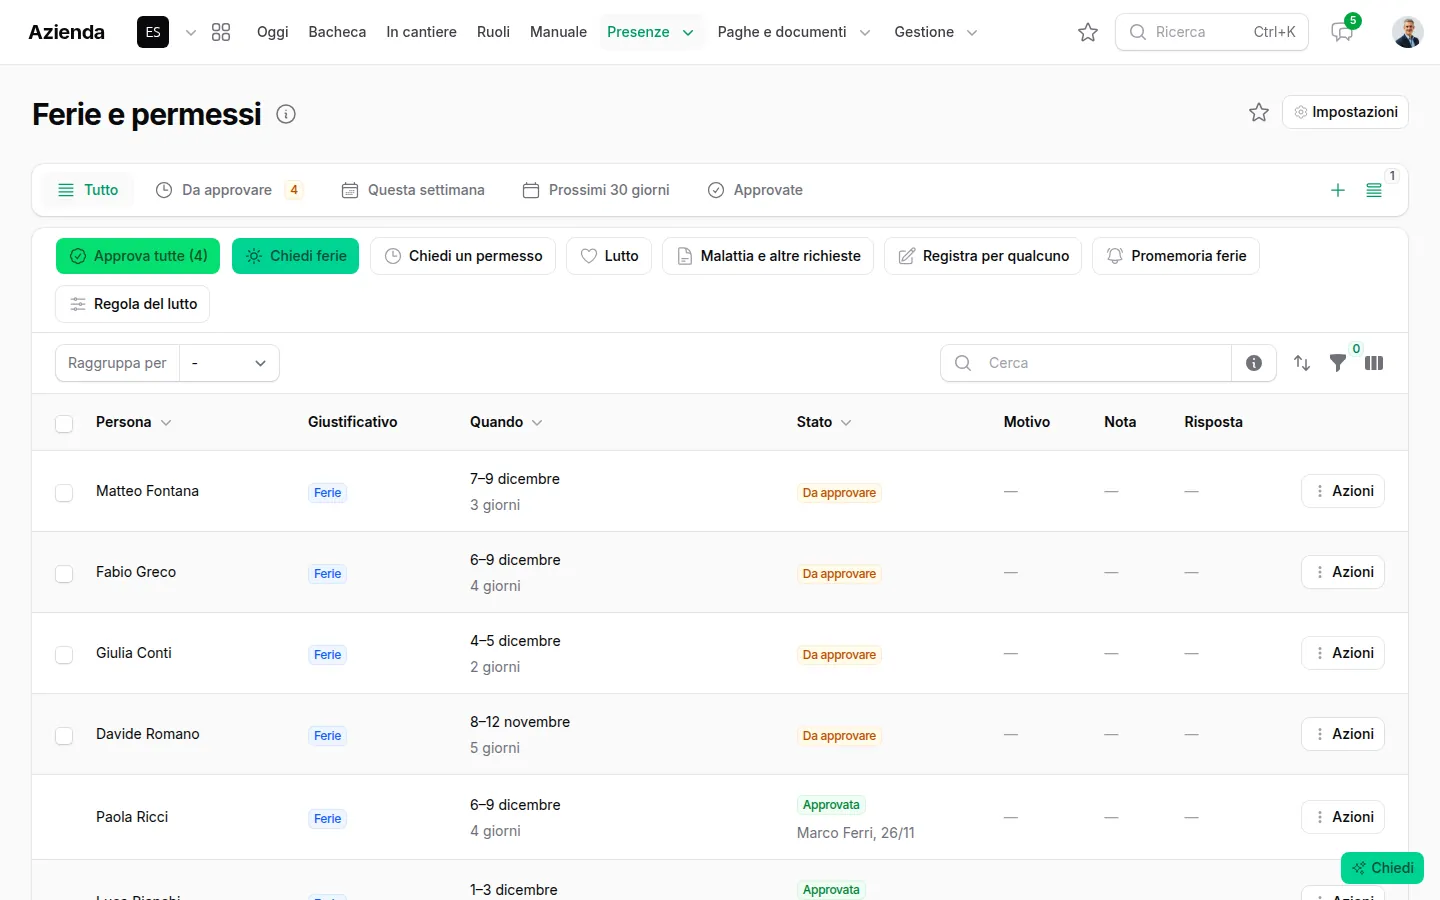Screen dimensions: 1440x900
Task: Tick the checkbox for Matteo Fontana
Action: tap(64, 492)
